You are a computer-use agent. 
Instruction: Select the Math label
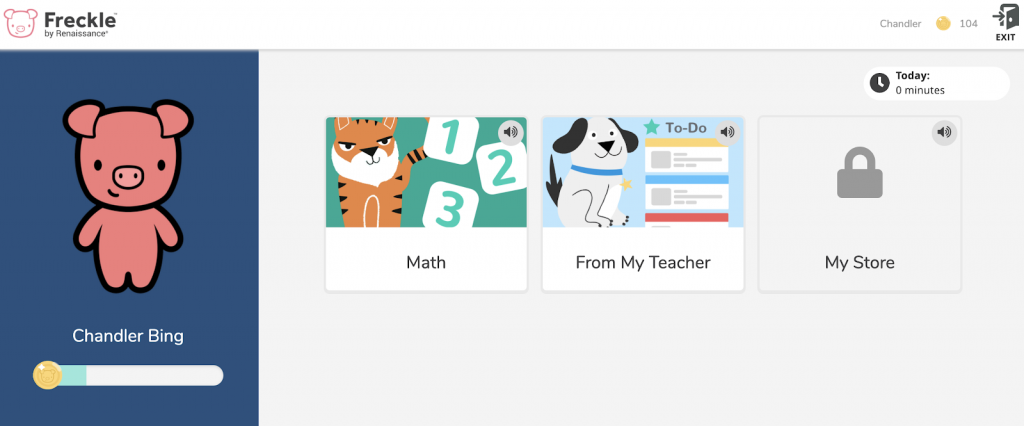[x=426, y=263]
